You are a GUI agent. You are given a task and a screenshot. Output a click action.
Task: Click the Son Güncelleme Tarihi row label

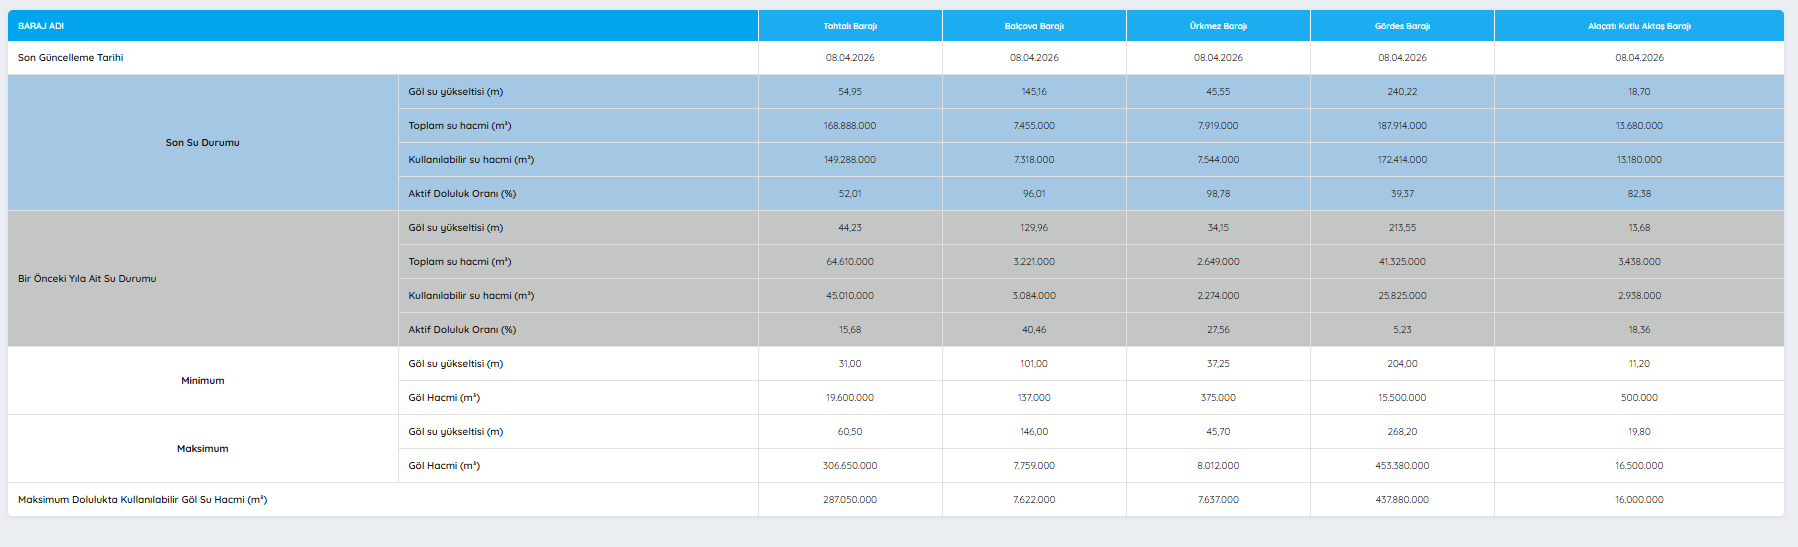tap(71, 58)
